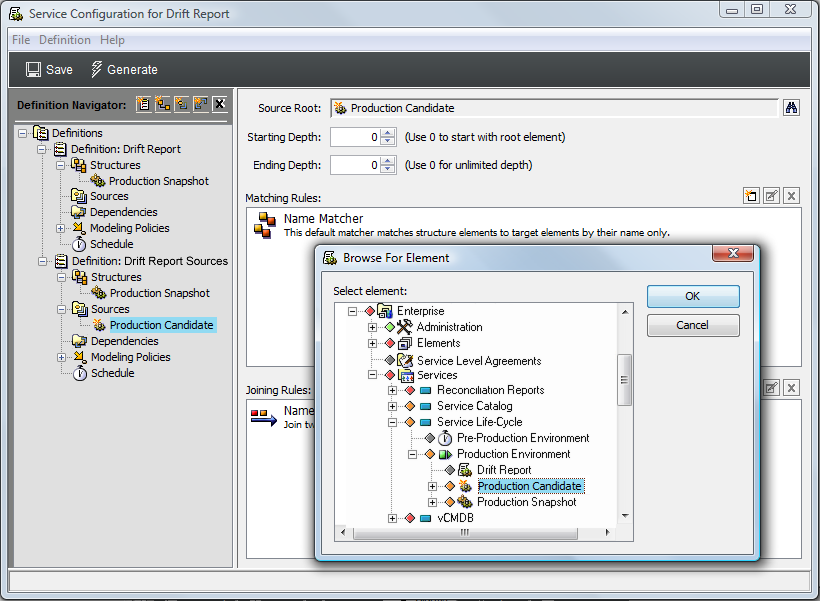The image size is (820, 601).
Task: Collapse the Services node in dialog
Action: (x=372, y=375)
